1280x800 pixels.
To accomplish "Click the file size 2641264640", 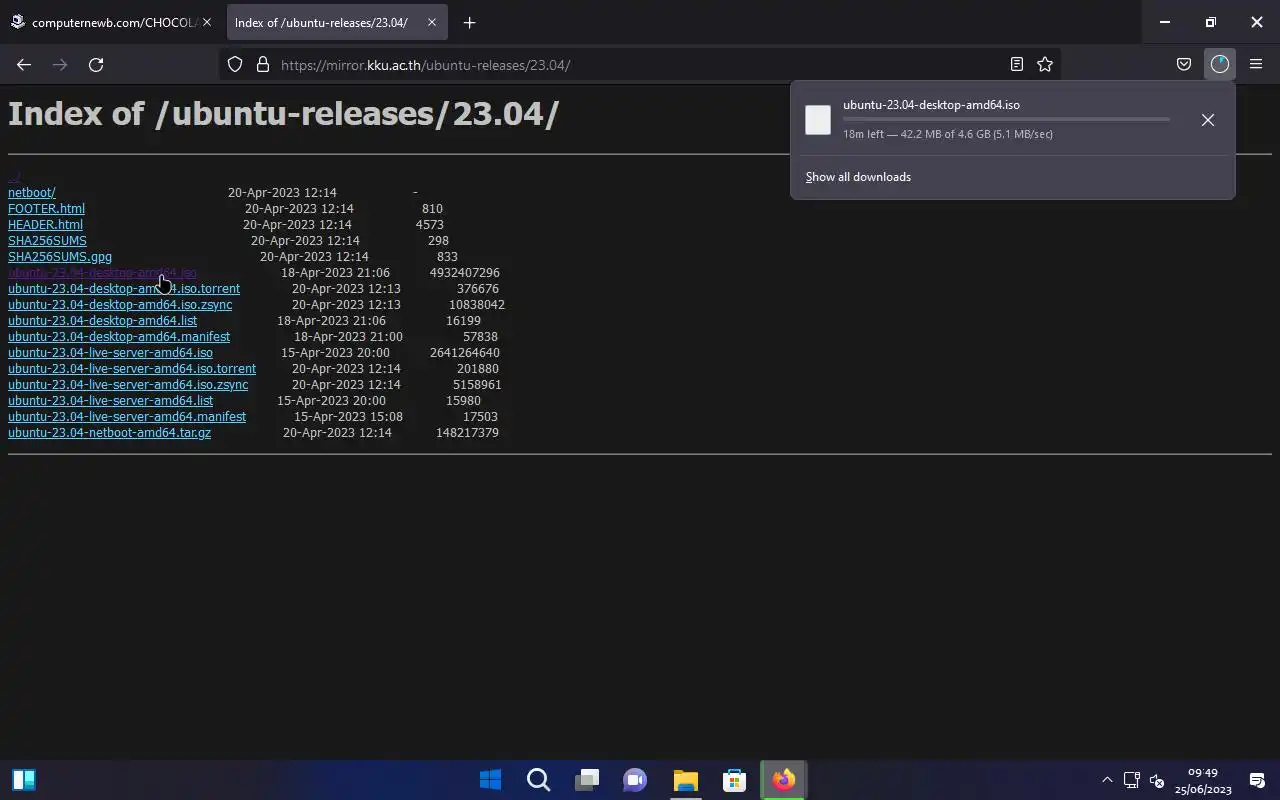I will (465, 353).
